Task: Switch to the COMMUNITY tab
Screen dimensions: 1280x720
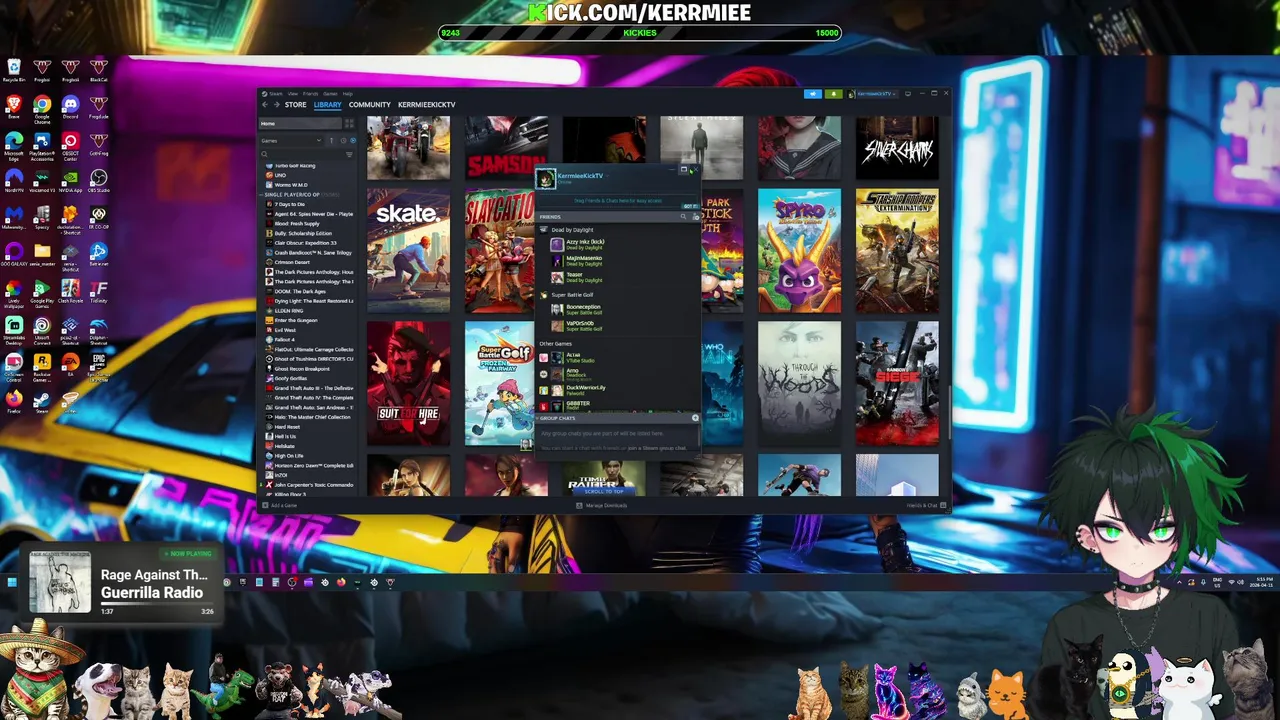Action: [369, 105]
